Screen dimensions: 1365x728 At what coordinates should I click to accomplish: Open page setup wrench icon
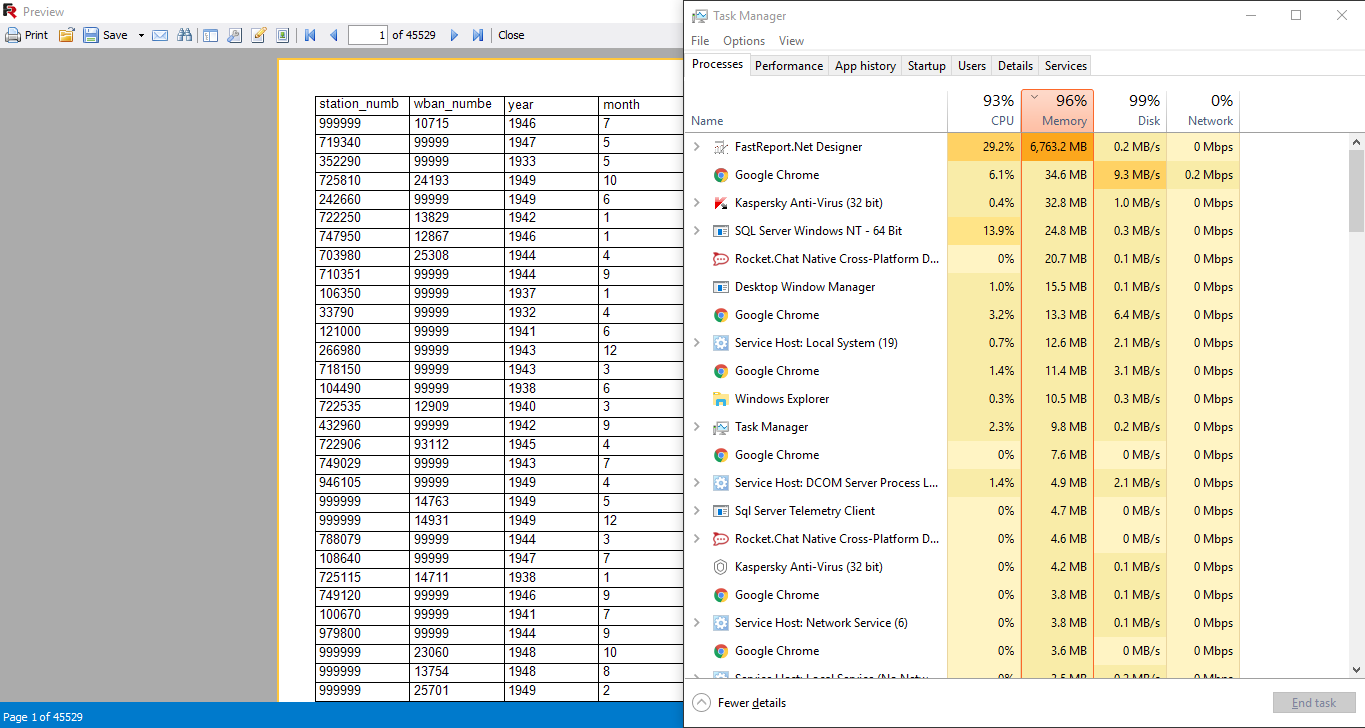click(235, 35)
